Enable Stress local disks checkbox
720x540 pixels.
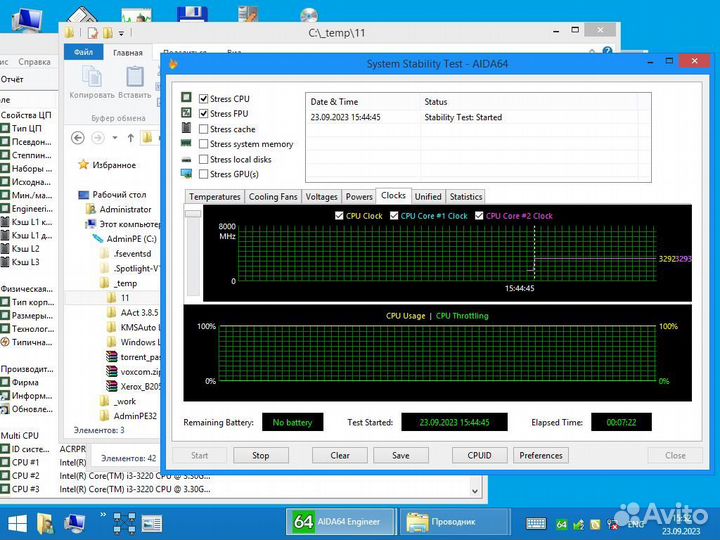click(203, 159)
